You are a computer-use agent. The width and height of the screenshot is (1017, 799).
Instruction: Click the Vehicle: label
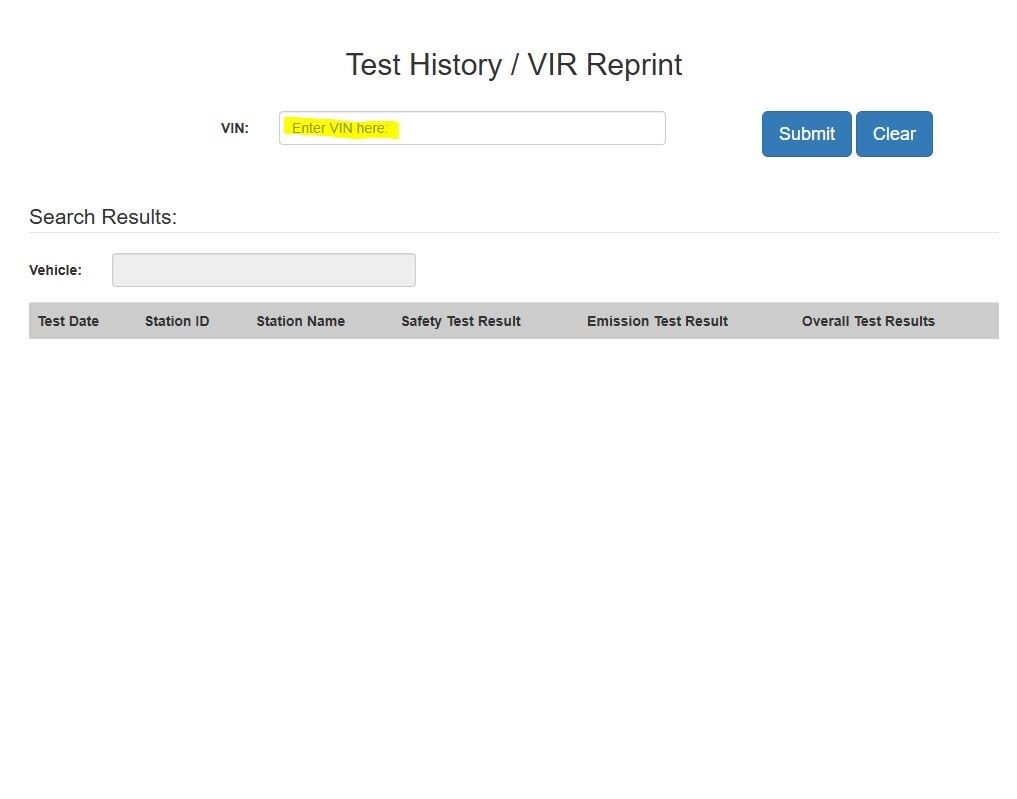55,270
